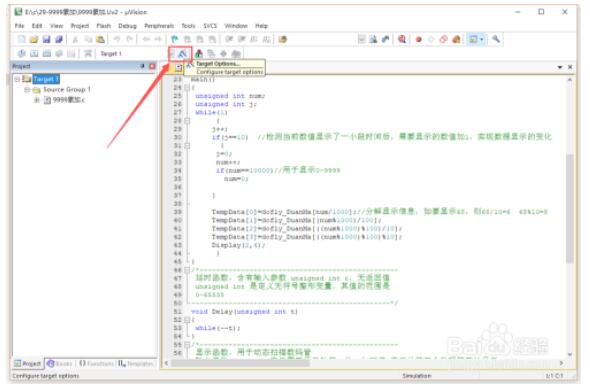The height and width of the screenshot is (392, 590).
Task: Open the project window layout dropdown arrow
Action: click(482, 39)
